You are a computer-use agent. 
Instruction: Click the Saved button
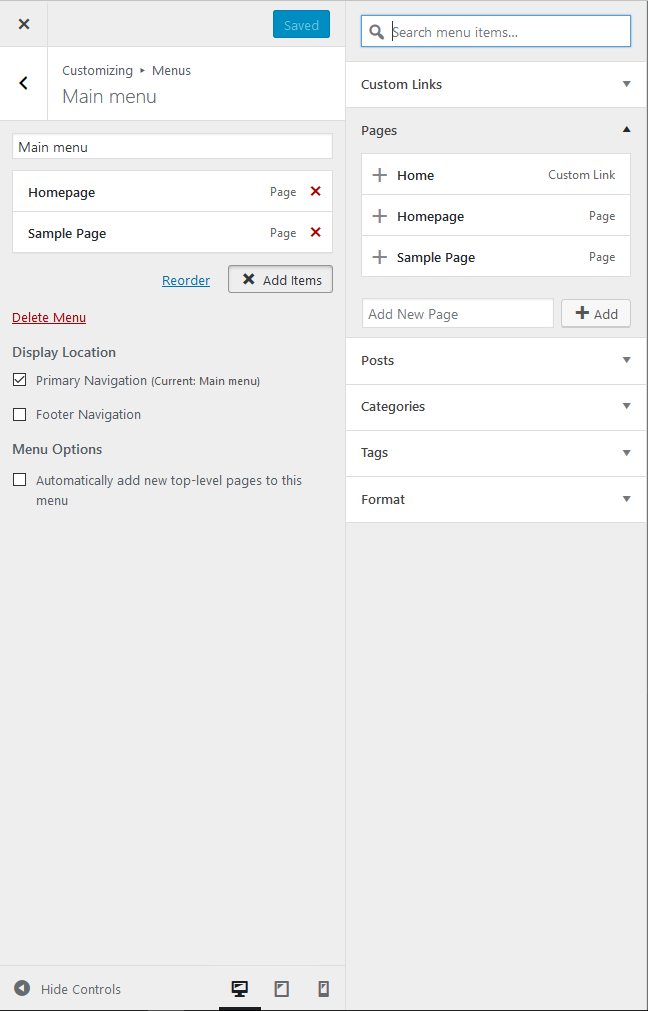pos(301,25)
